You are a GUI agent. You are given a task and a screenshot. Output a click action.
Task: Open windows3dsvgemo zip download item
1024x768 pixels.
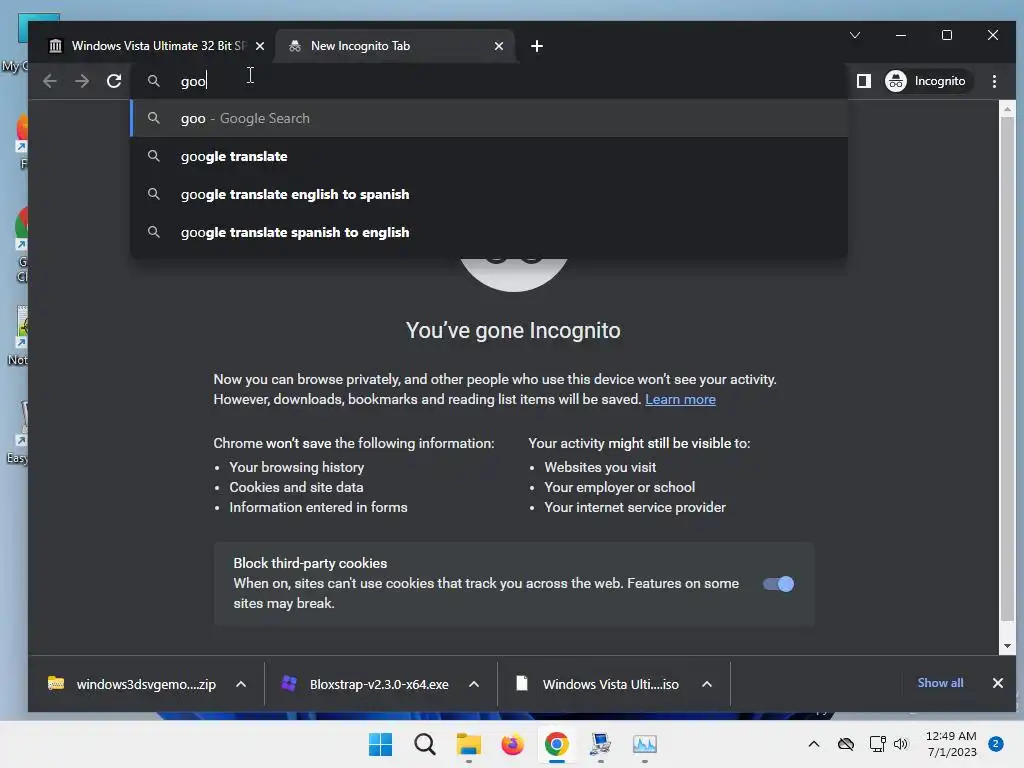point(132,684)
